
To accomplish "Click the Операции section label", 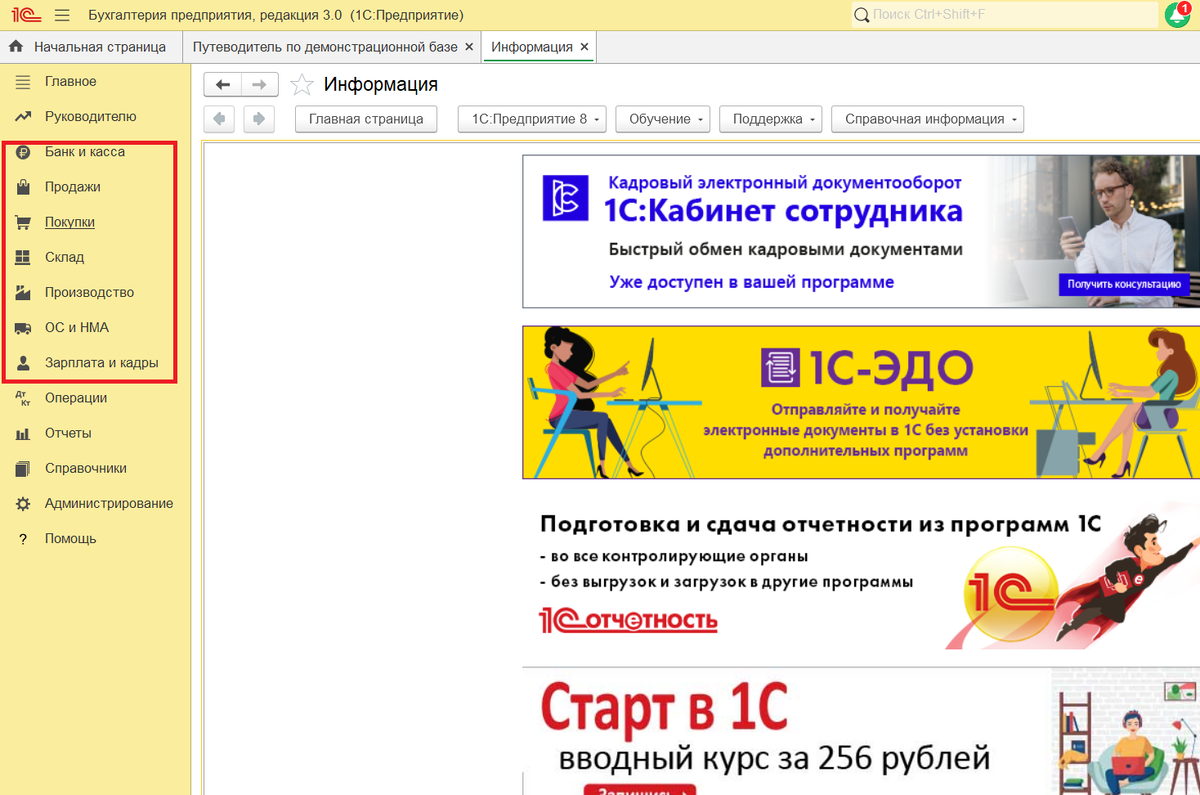I will coord(76,398).
